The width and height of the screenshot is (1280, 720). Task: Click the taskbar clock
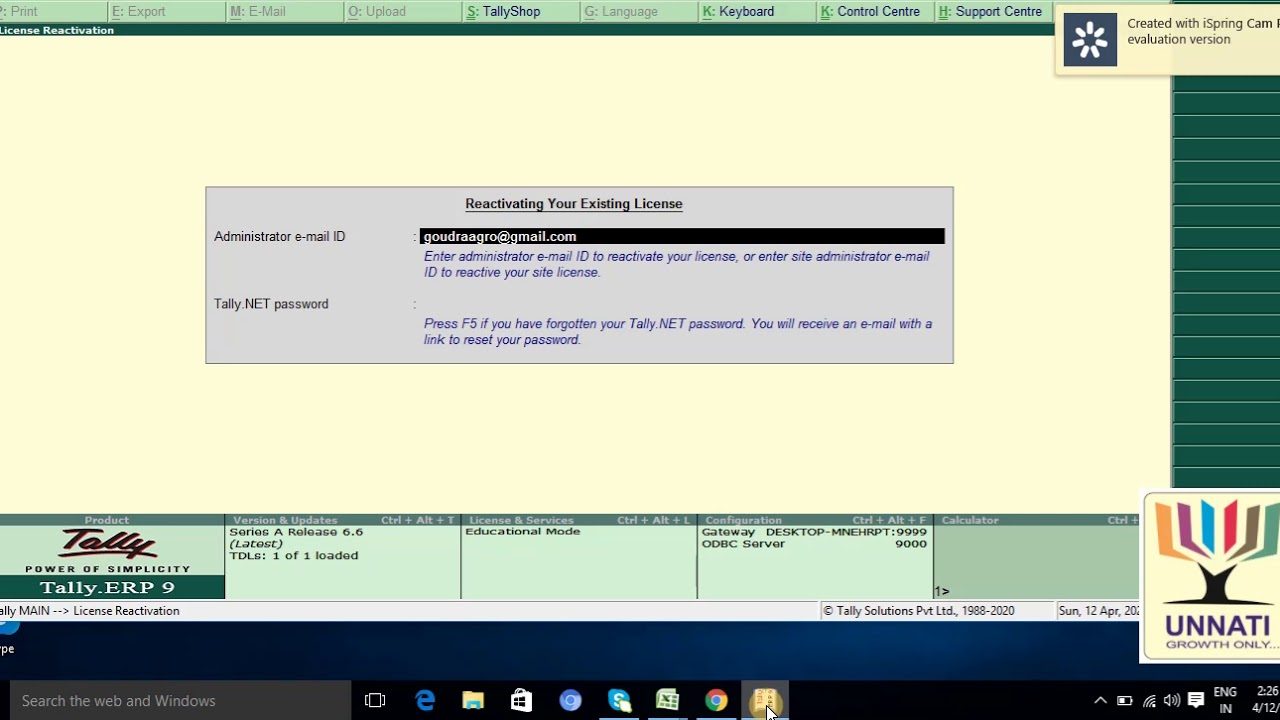pyautogui.click(x=1266, y=701)
